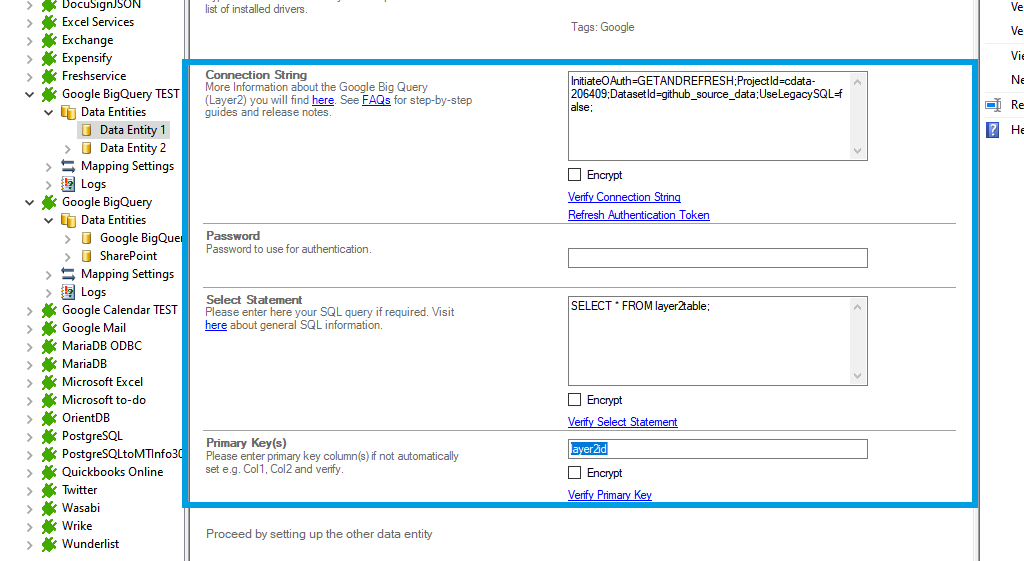Image resolution: width=1024 pixels, height=561 pixels.
Task: Click Refresh Authentication Token
Action: [639, 215]
